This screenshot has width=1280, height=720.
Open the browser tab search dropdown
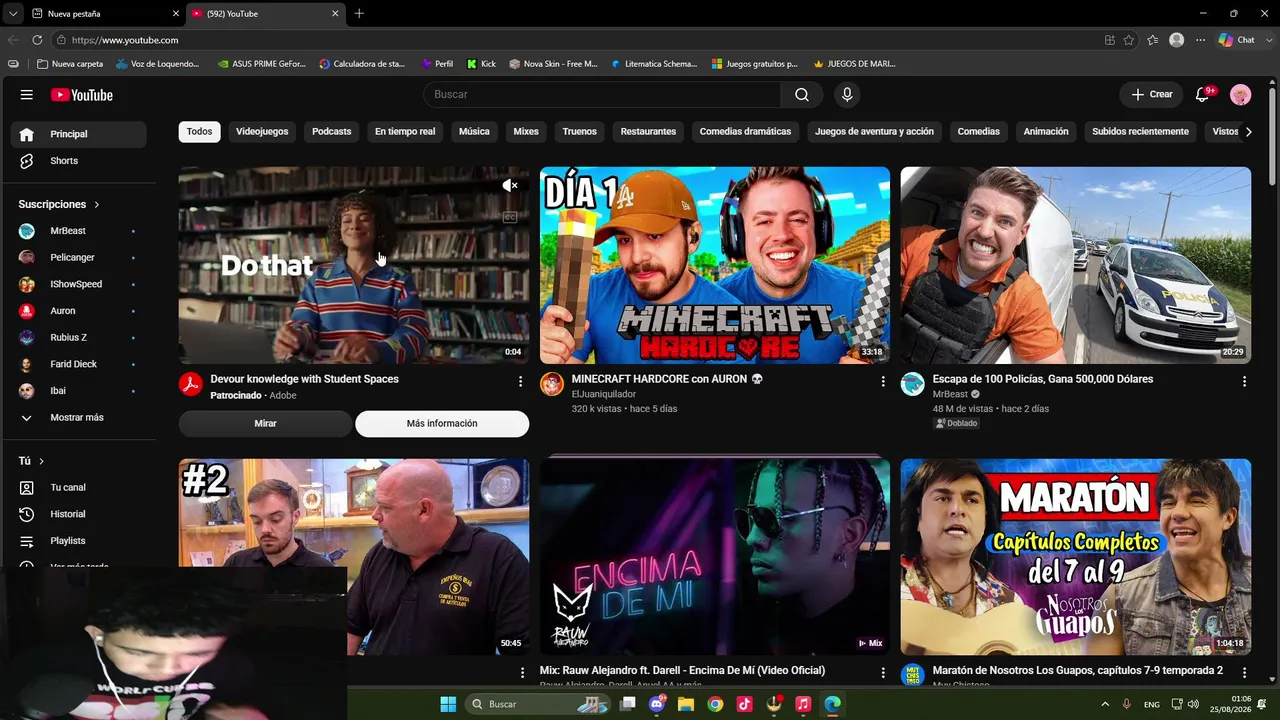coord(12,13)
